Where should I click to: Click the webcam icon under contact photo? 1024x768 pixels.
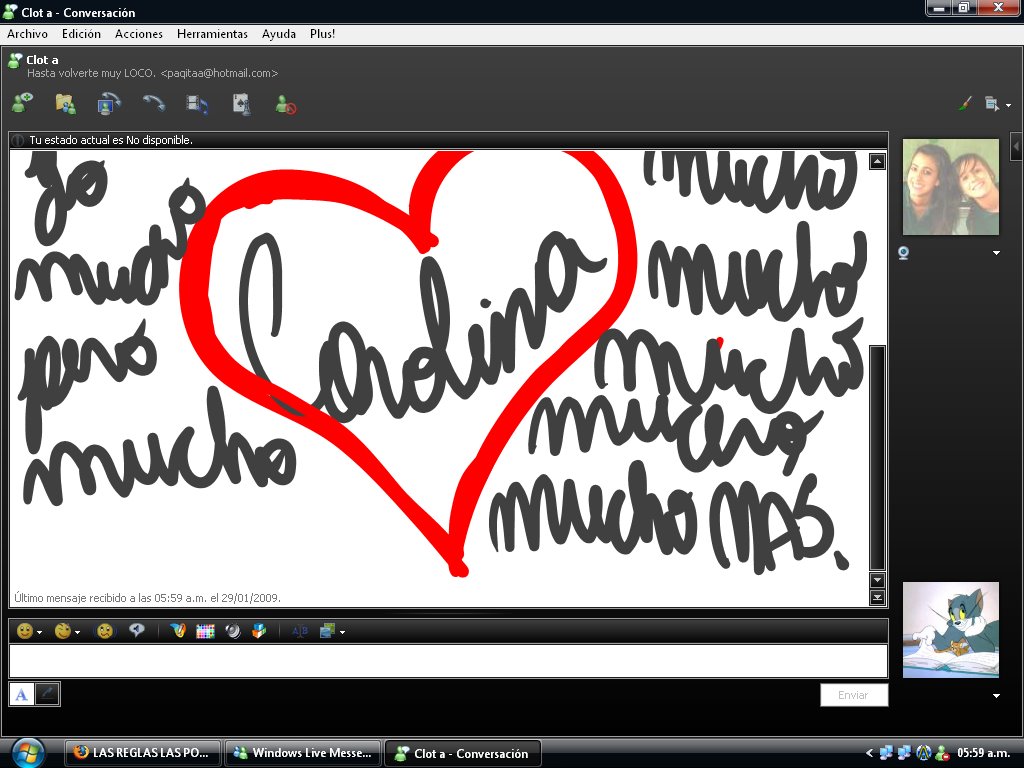904,253
